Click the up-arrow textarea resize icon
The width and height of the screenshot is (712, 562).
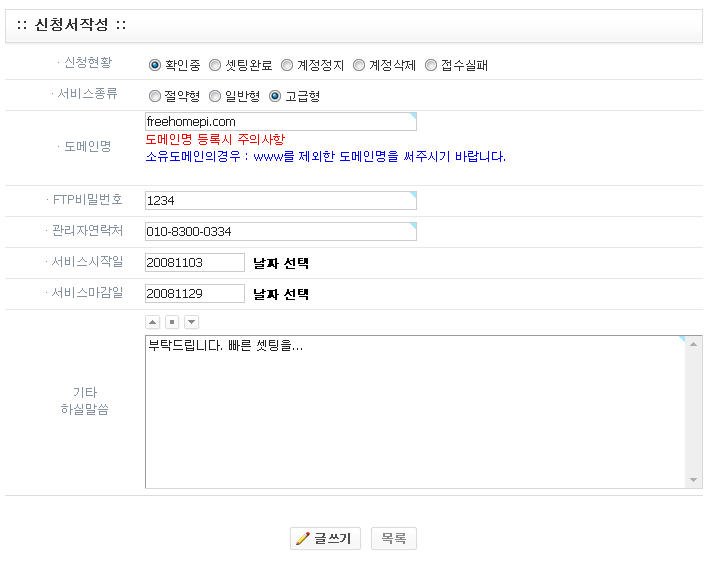click(153, 322)
